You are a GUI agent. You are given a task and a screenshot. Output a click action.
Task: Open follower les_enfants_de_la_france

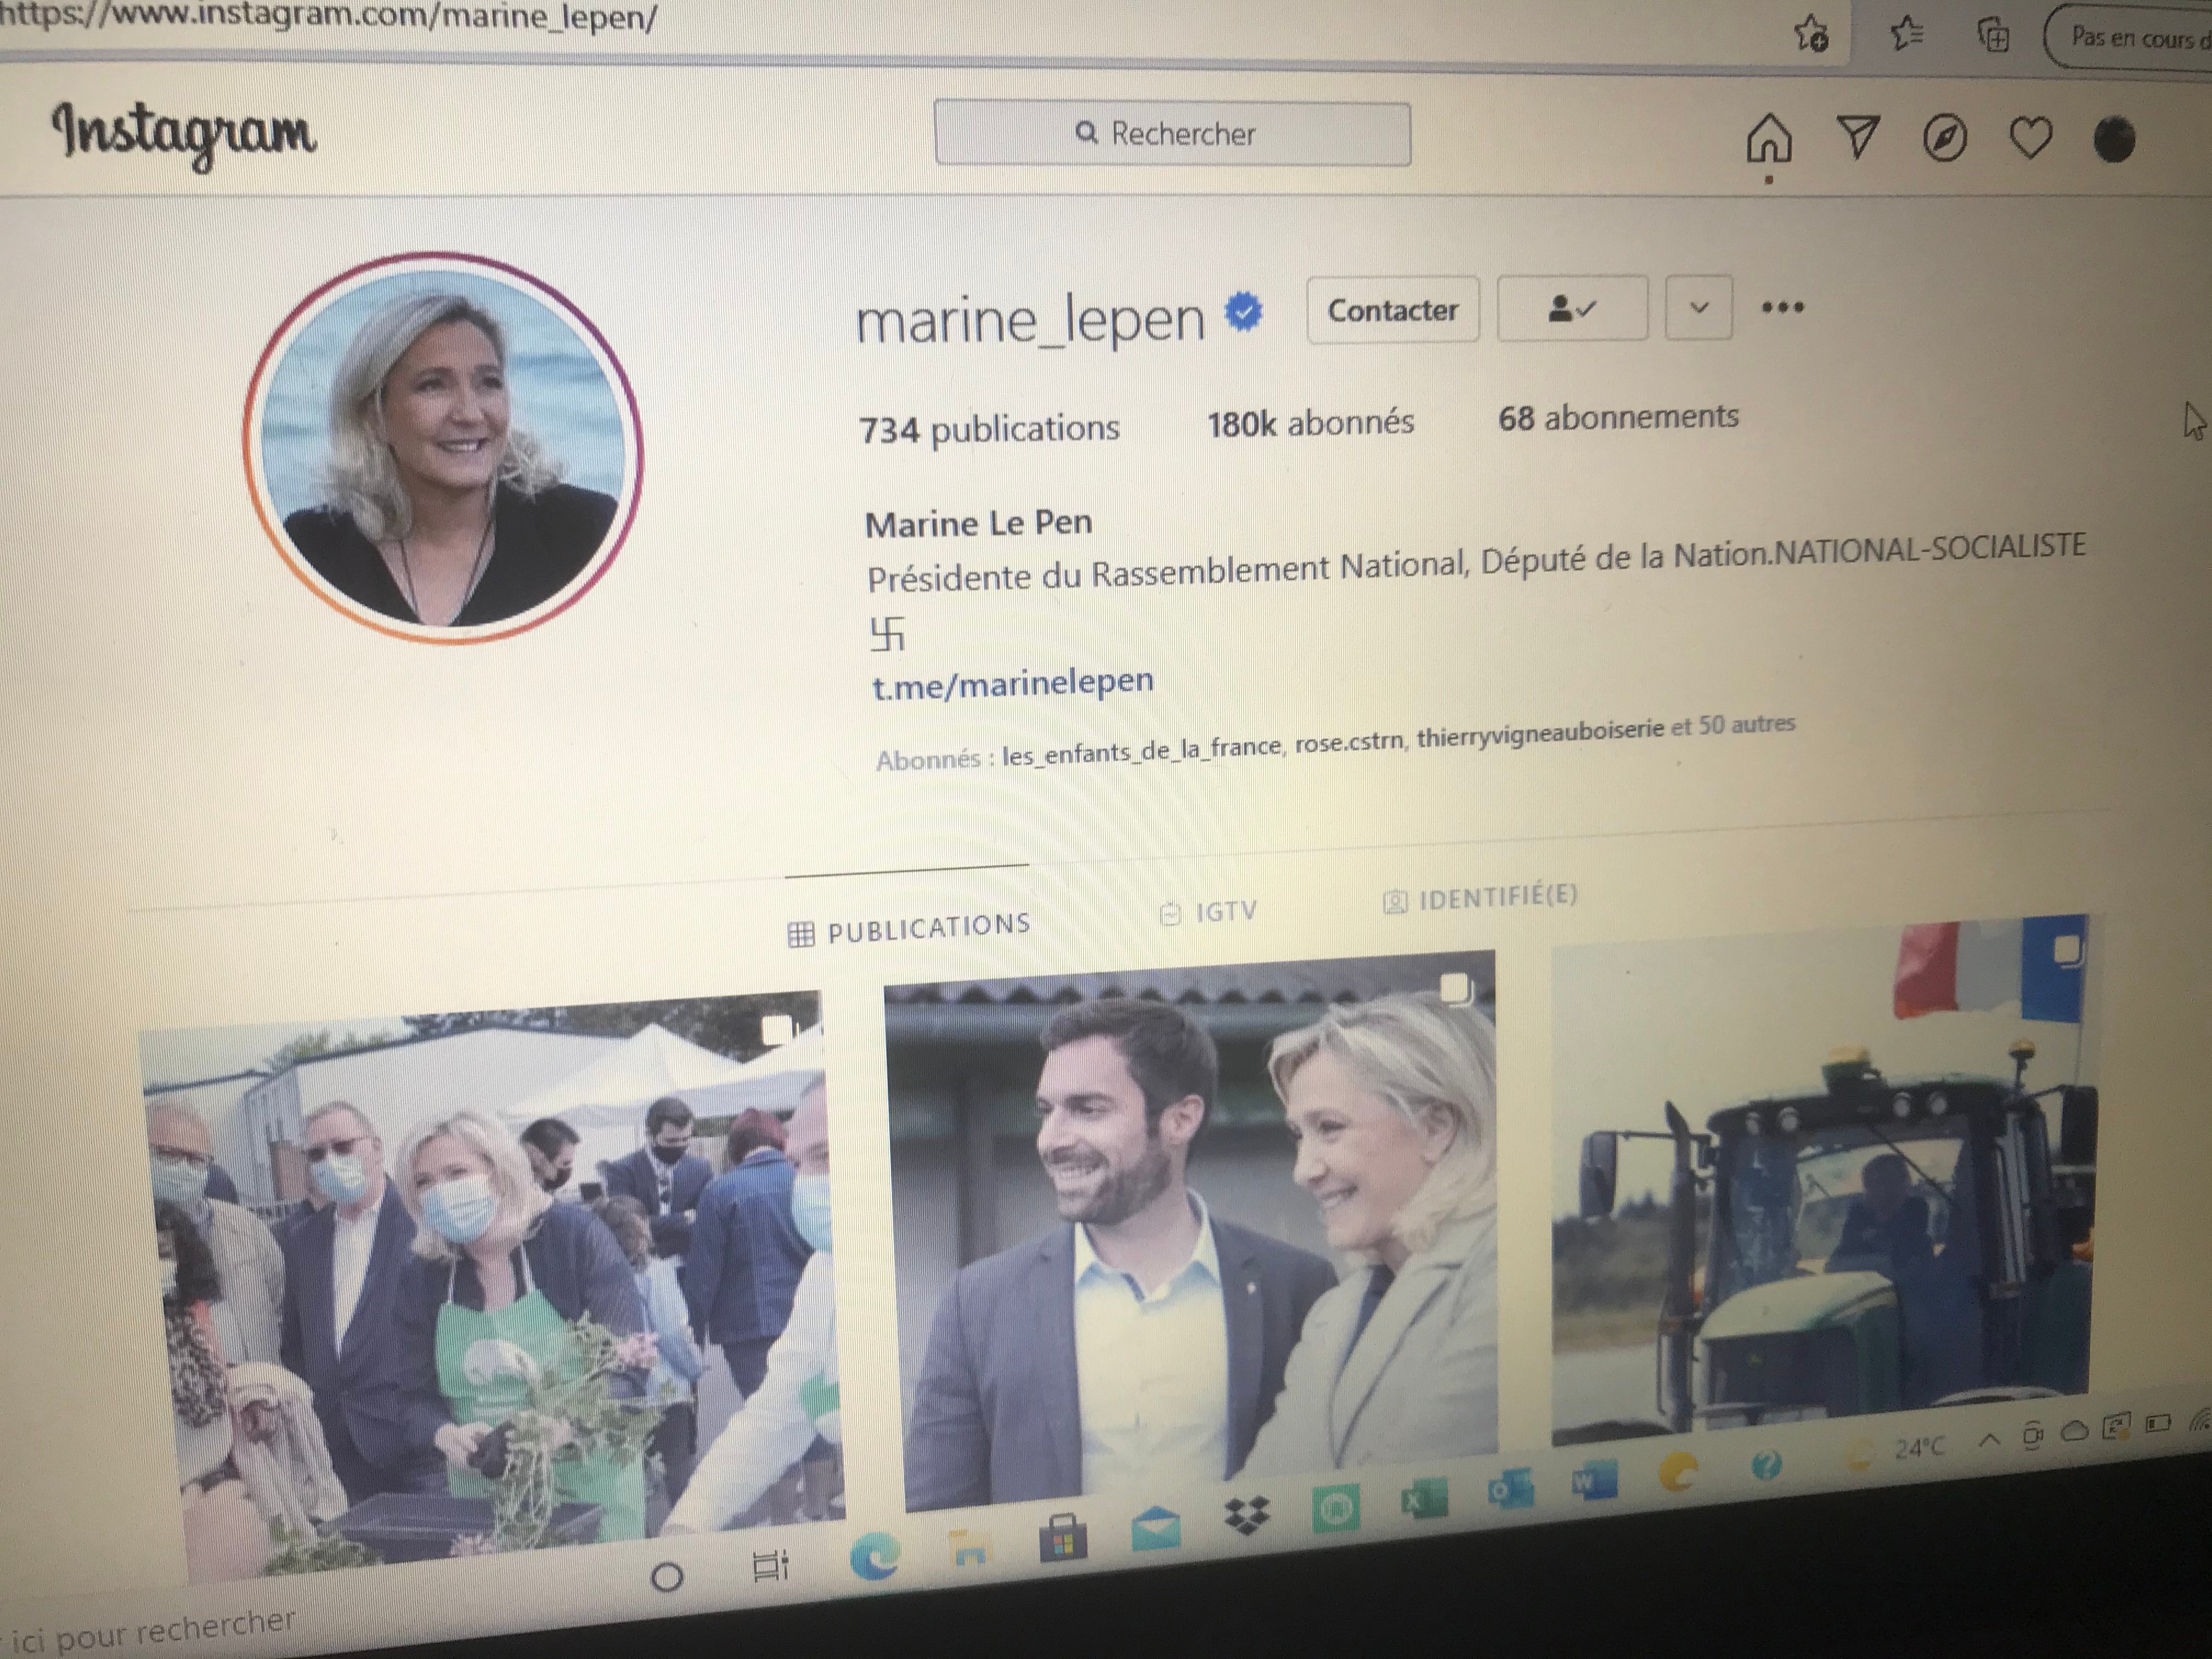[x=1142, y=751]
